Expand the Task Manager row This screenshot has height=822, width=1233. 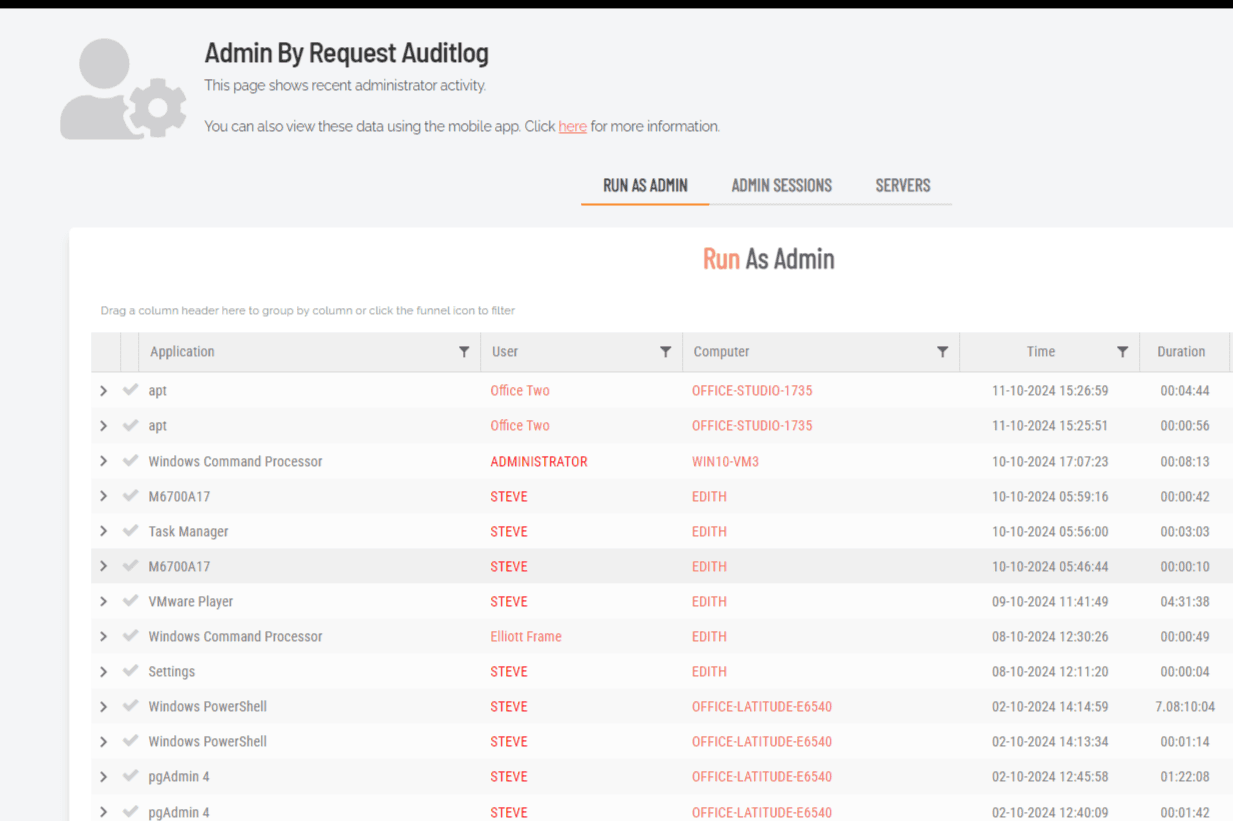pyautogui.click(x=104, y=531)
